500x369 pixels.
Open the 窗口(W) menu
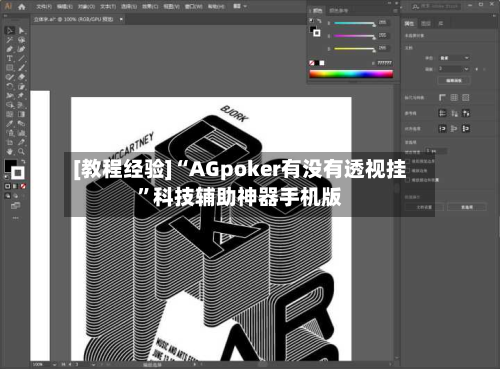point(193,7)
